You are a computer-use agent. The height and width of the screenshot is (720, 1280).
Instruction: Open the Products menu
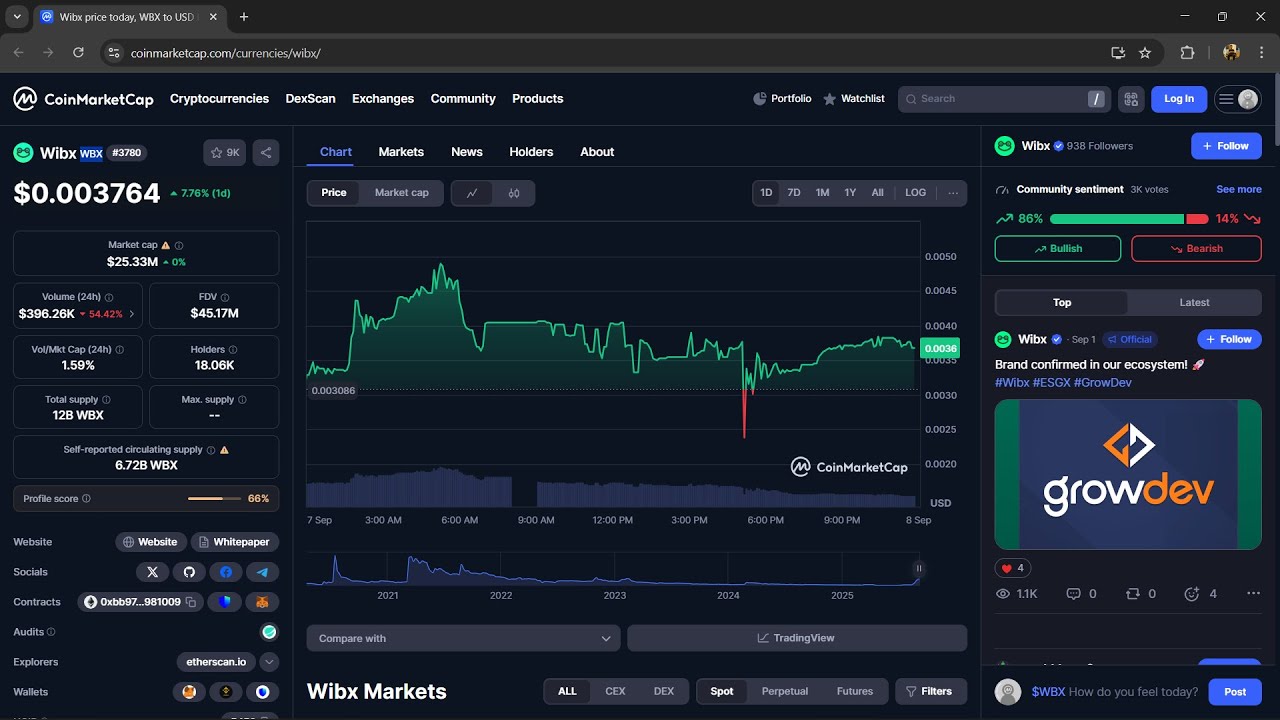[x=538, y=99]
